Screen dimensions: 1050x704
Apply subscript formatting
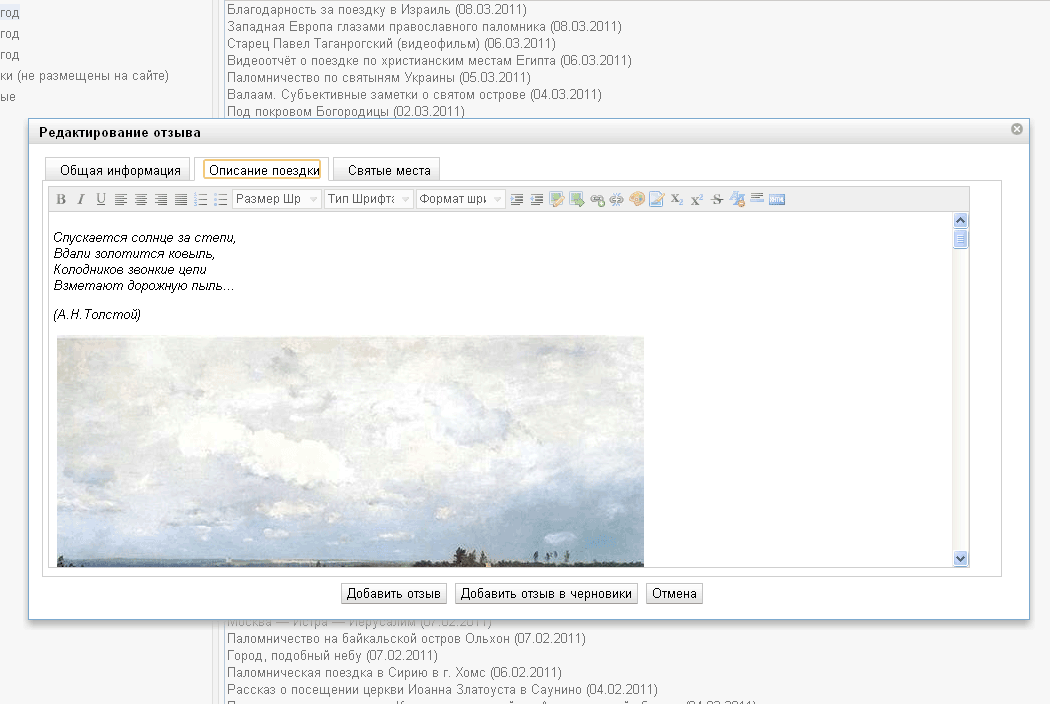[x=677, y=200]
